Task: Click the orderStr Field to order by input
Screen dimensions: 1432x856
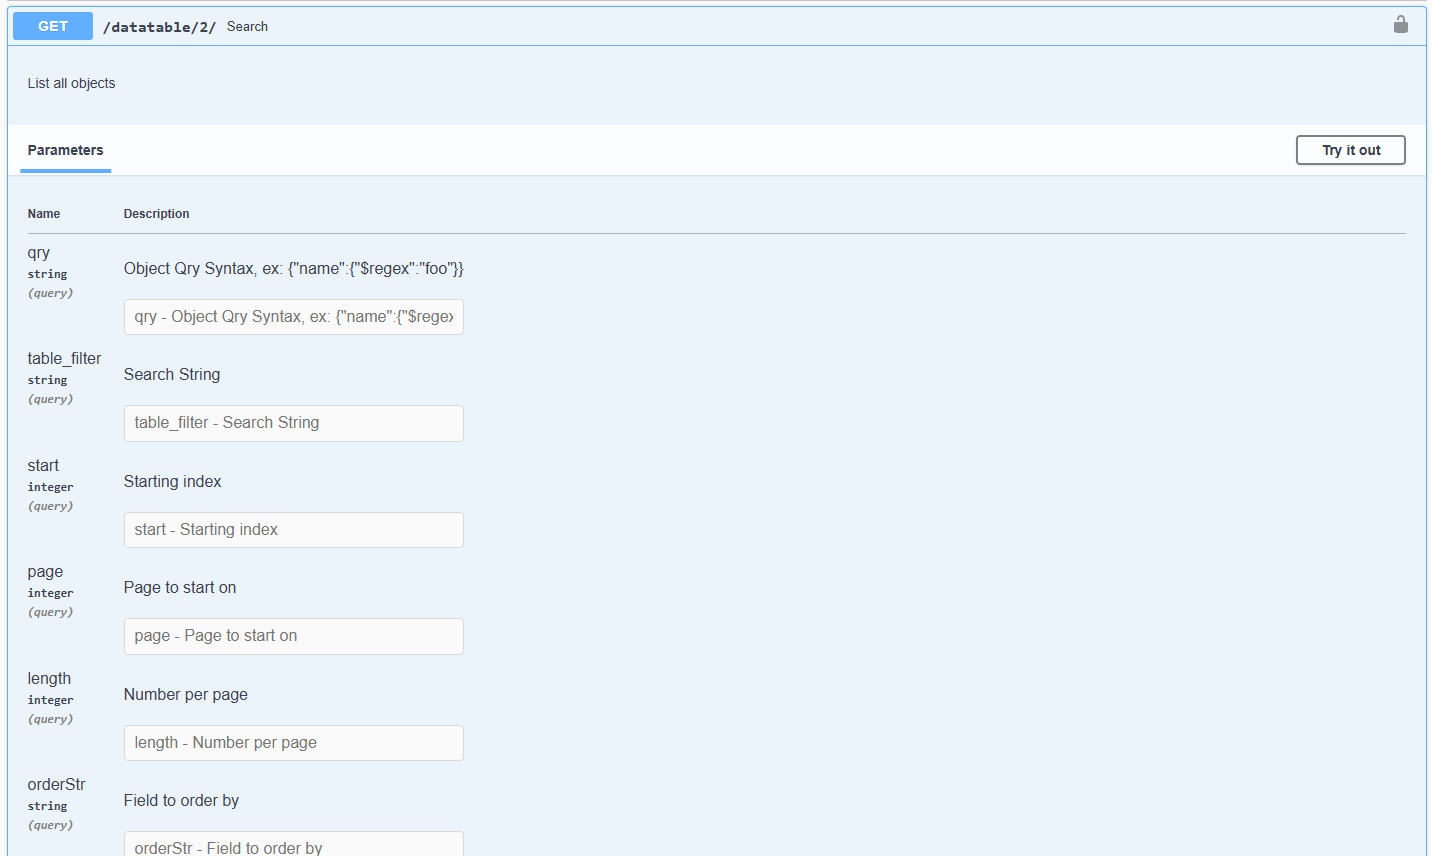Action: (x=293, y=845)
